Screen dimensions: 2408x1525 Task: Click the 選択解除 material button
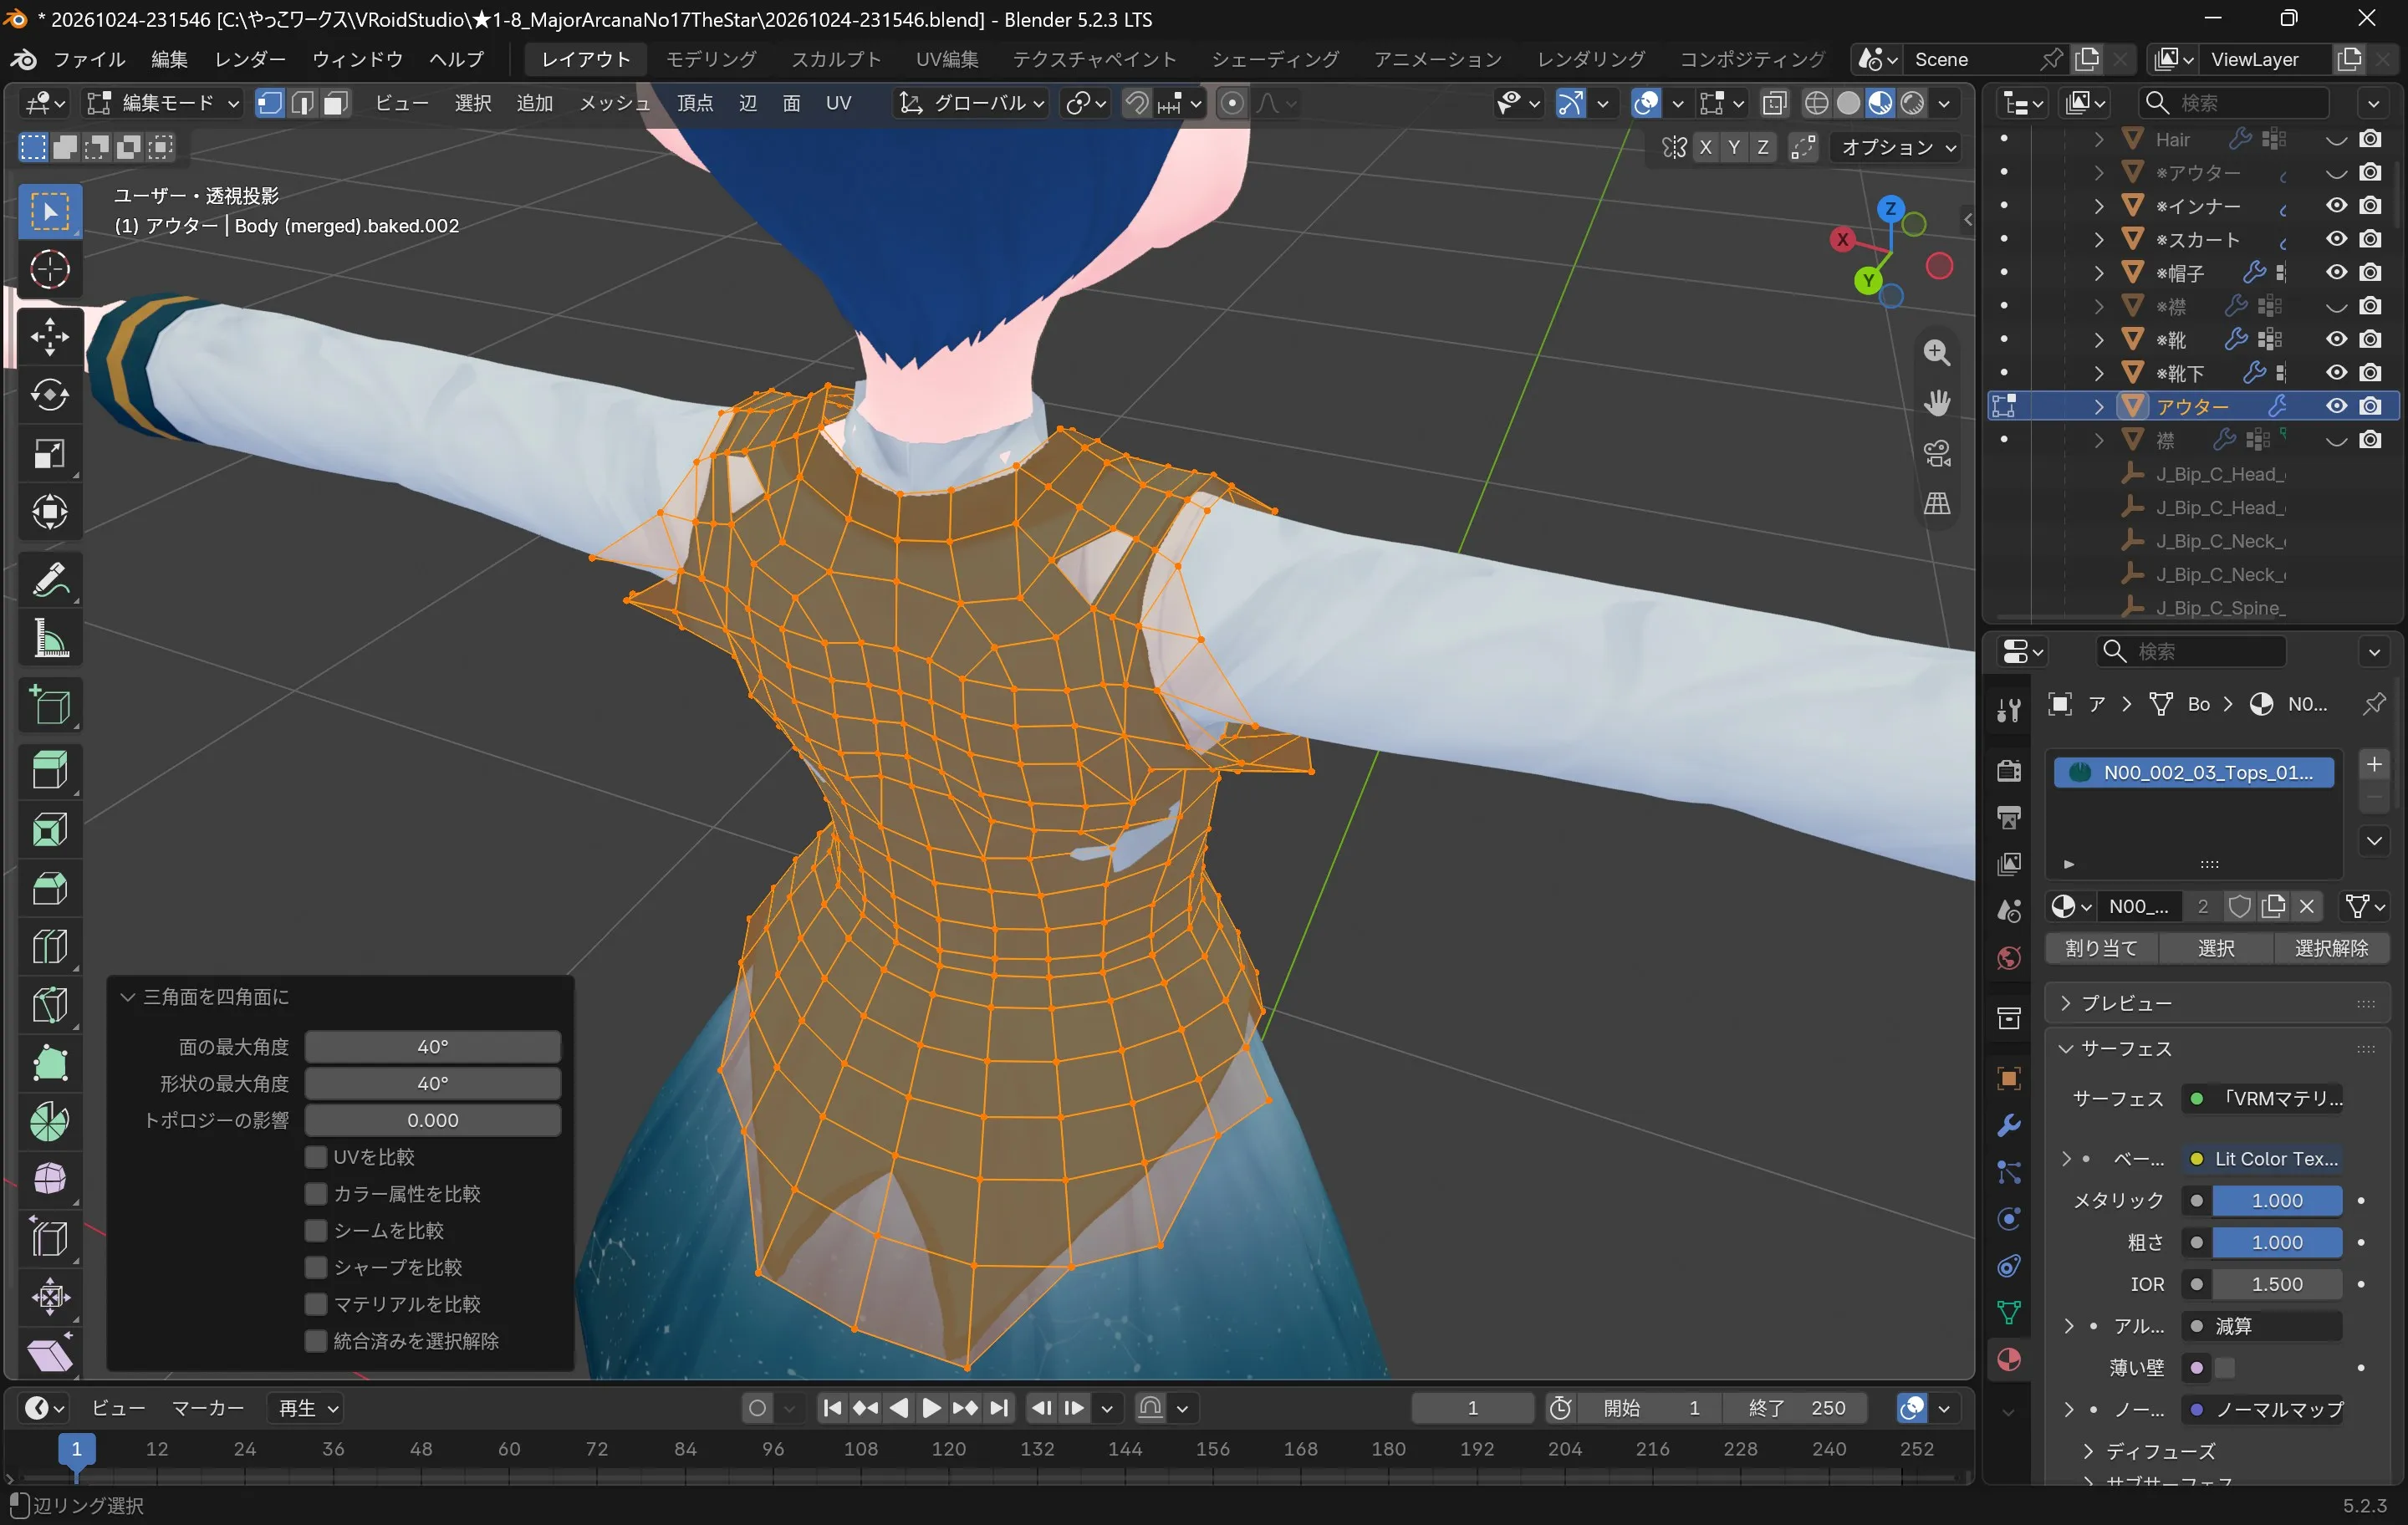tap(2330, 948)
